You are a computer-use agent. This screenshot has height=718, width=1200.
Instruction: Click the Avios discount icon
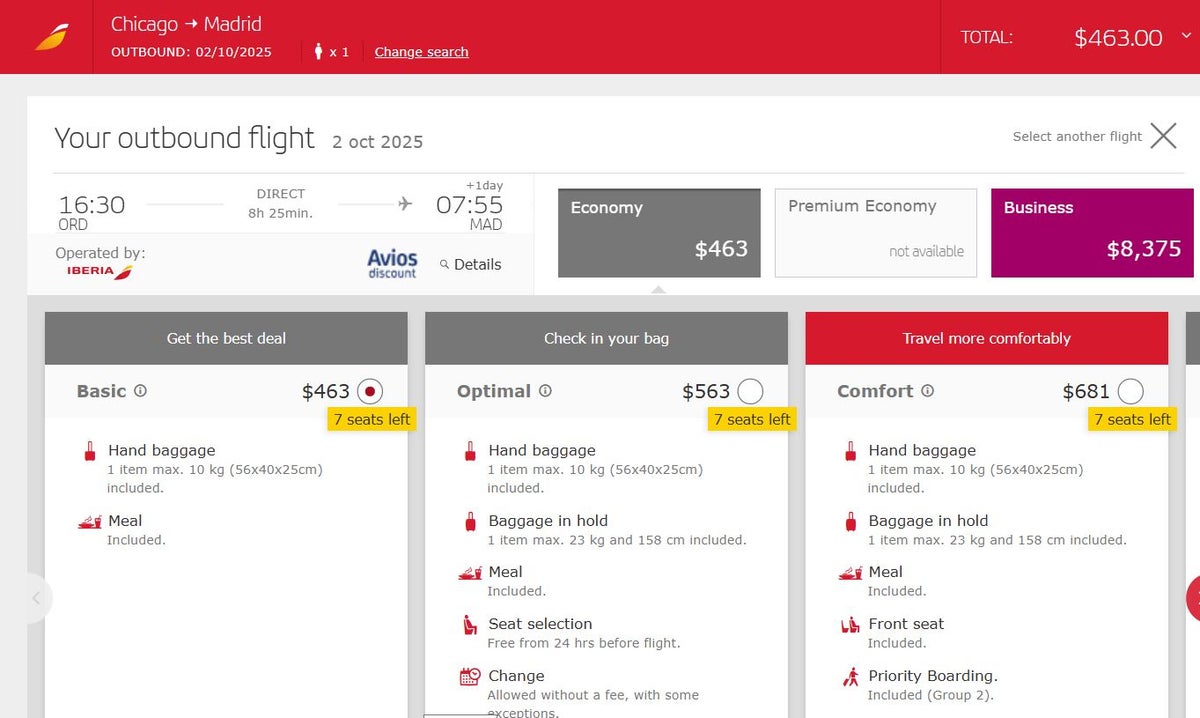(x=392, y=264)
